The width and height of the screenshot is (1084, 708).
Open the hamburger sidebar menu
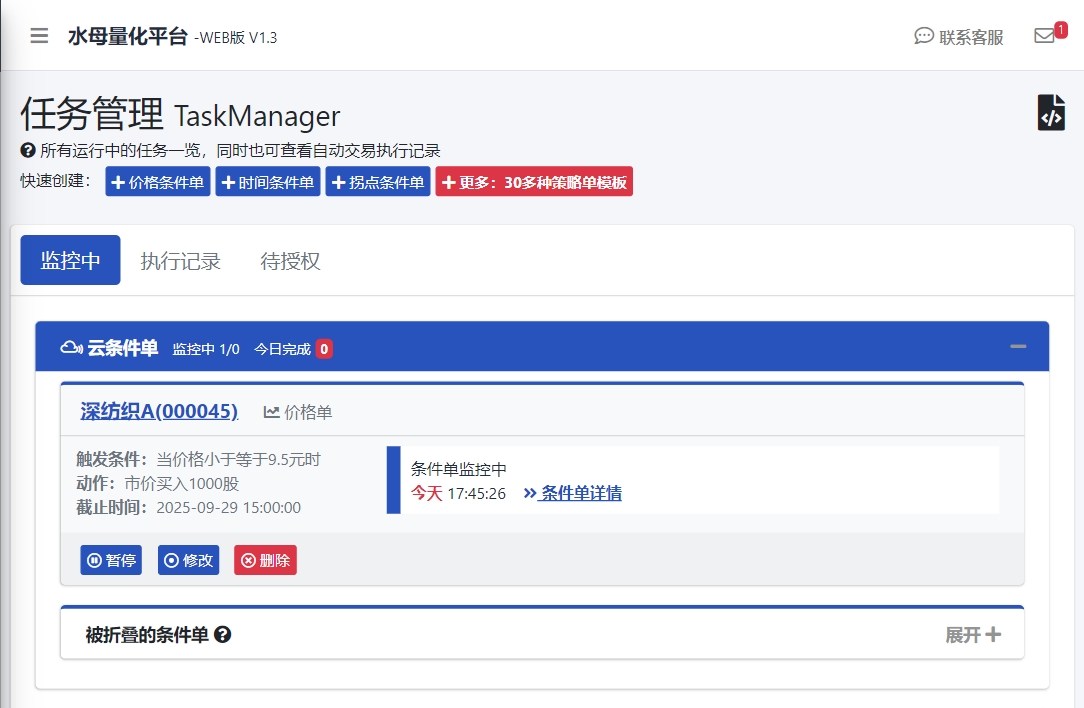(39, 36)
